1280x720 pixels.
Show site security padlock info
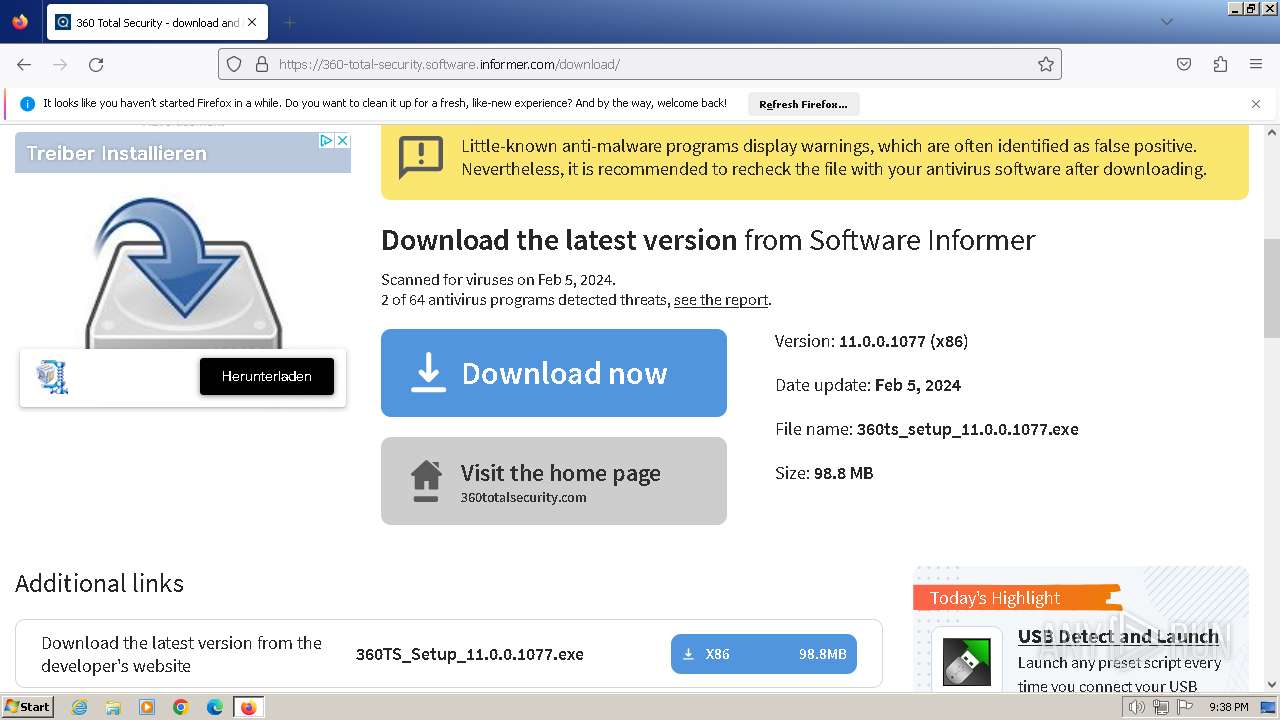[x=262, y=64]
